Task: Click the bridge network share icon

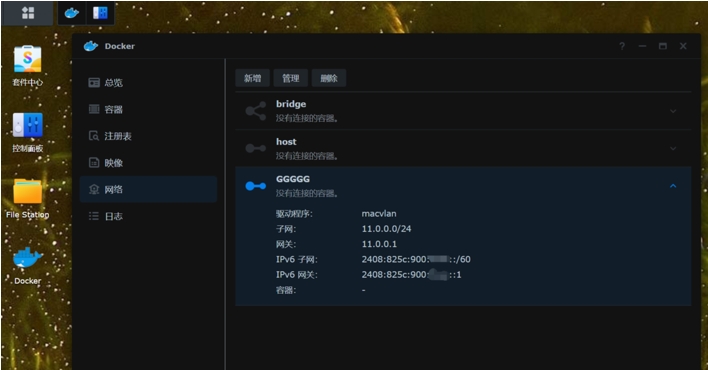Action: 256,111
